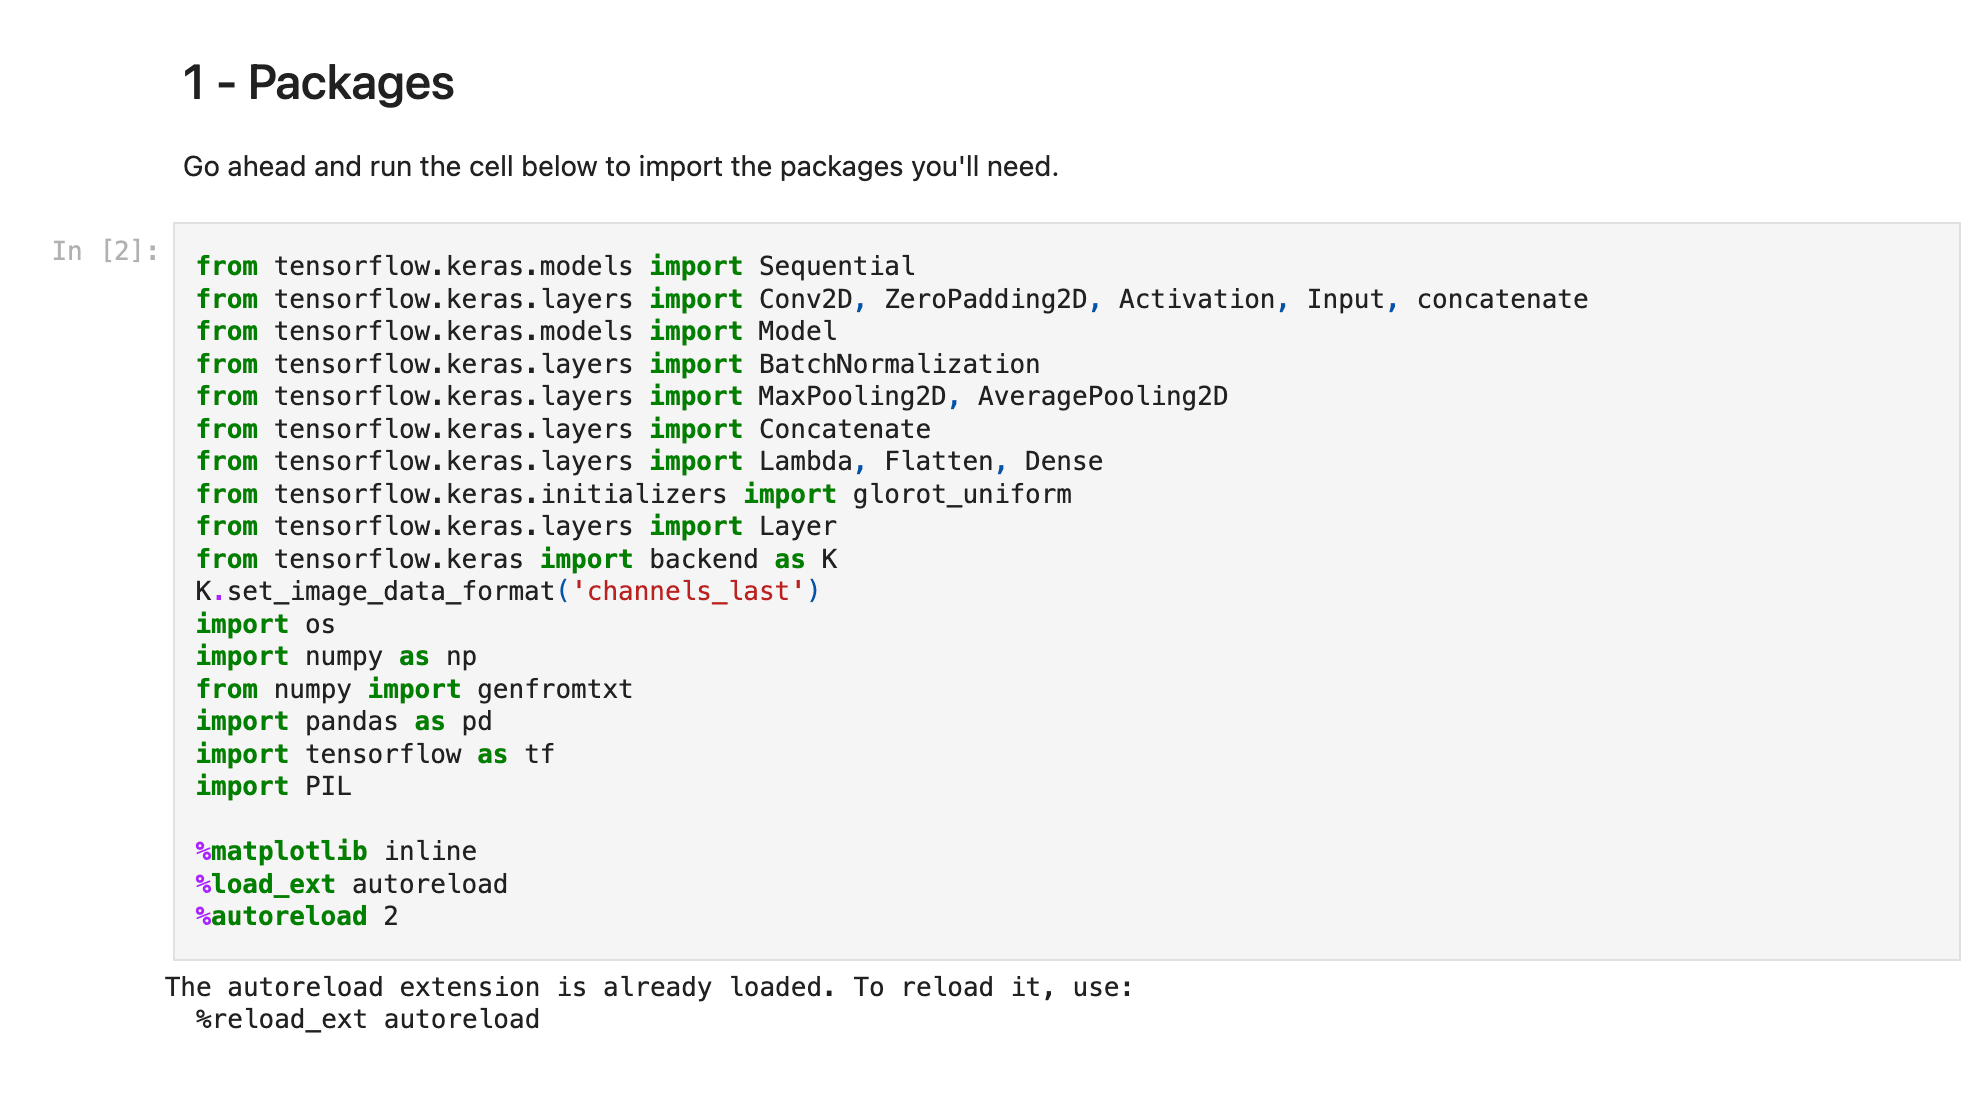Place cursor at glorot_uniform import
This screenshot has height=1098, width=1988.
click(962, 494)
